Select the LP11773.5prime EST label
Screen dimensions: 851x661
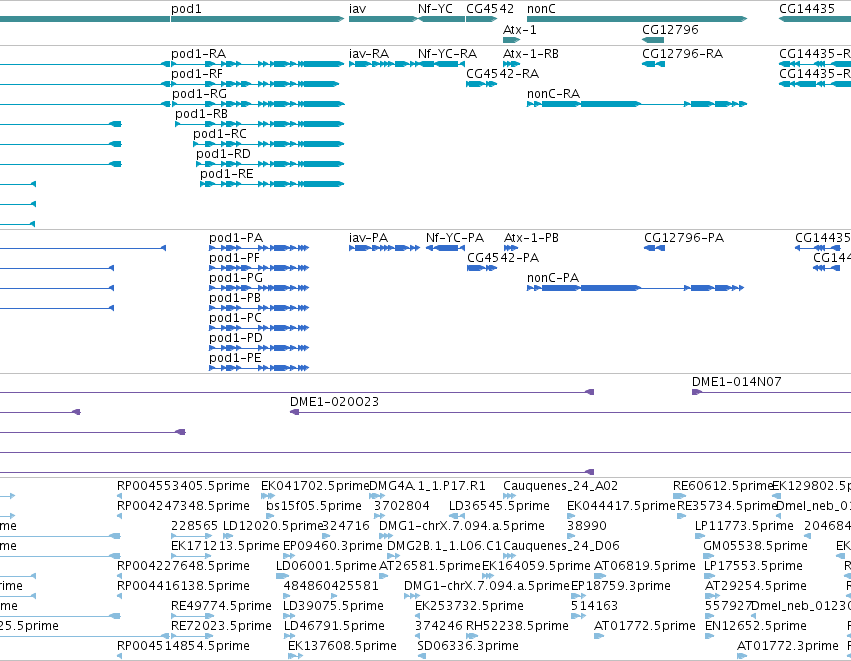click(744, 526)
